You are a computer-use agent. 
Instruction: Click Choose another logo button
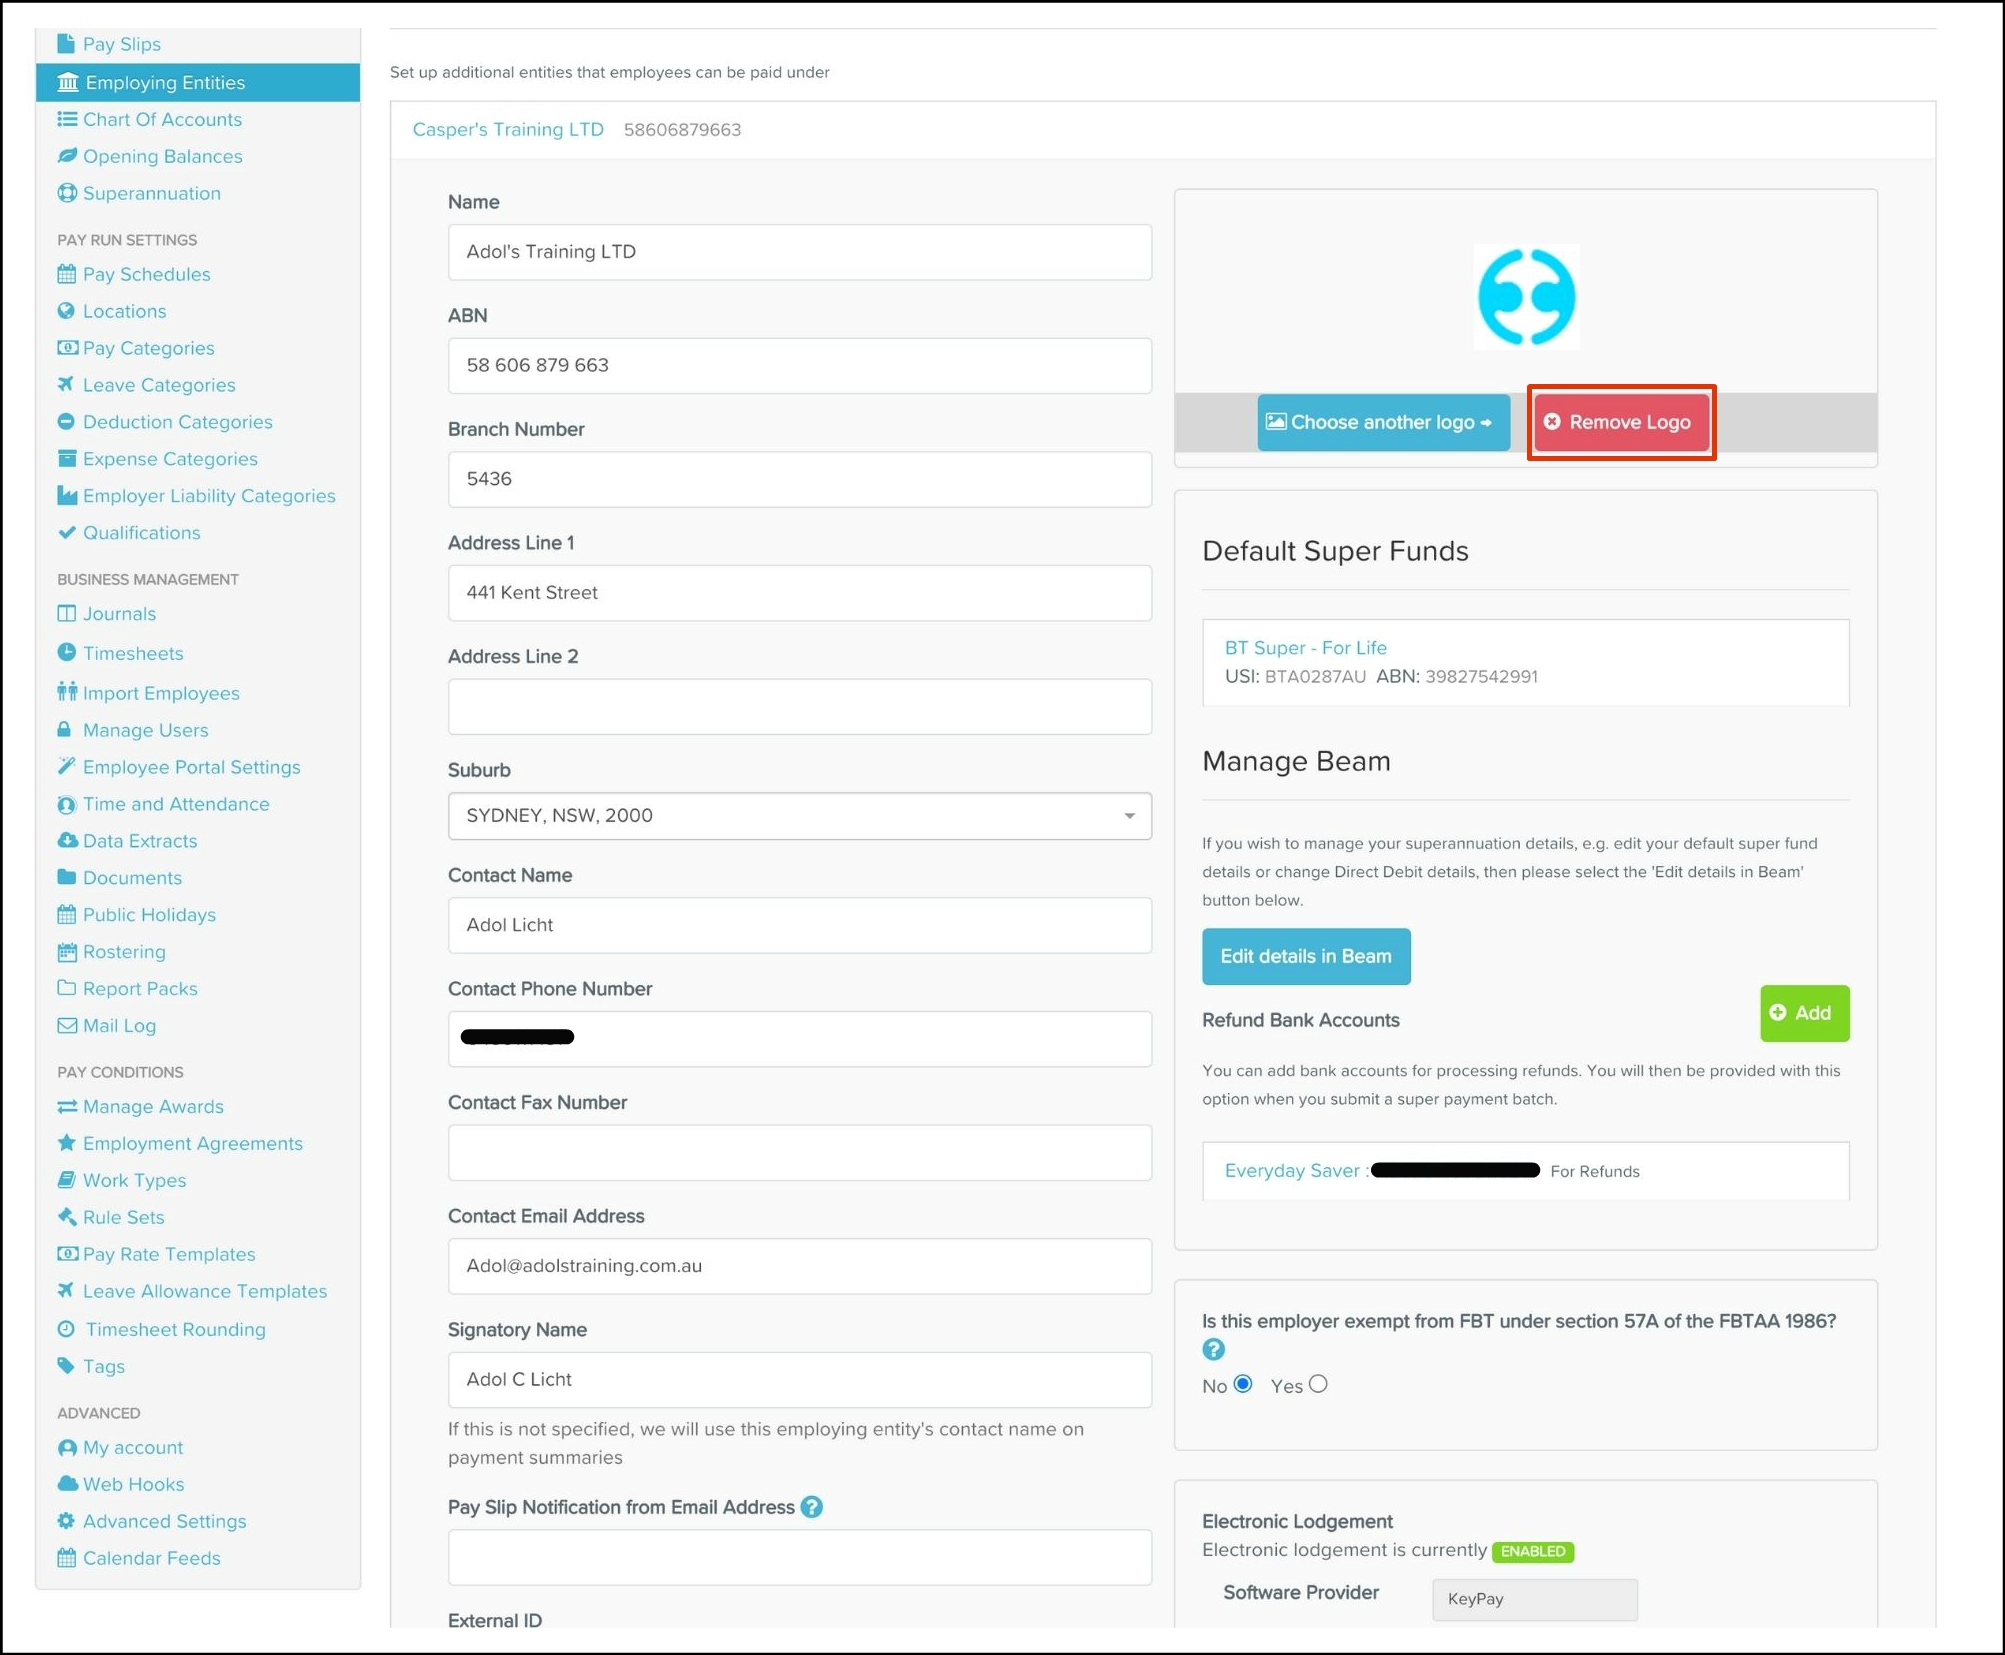1382,422
